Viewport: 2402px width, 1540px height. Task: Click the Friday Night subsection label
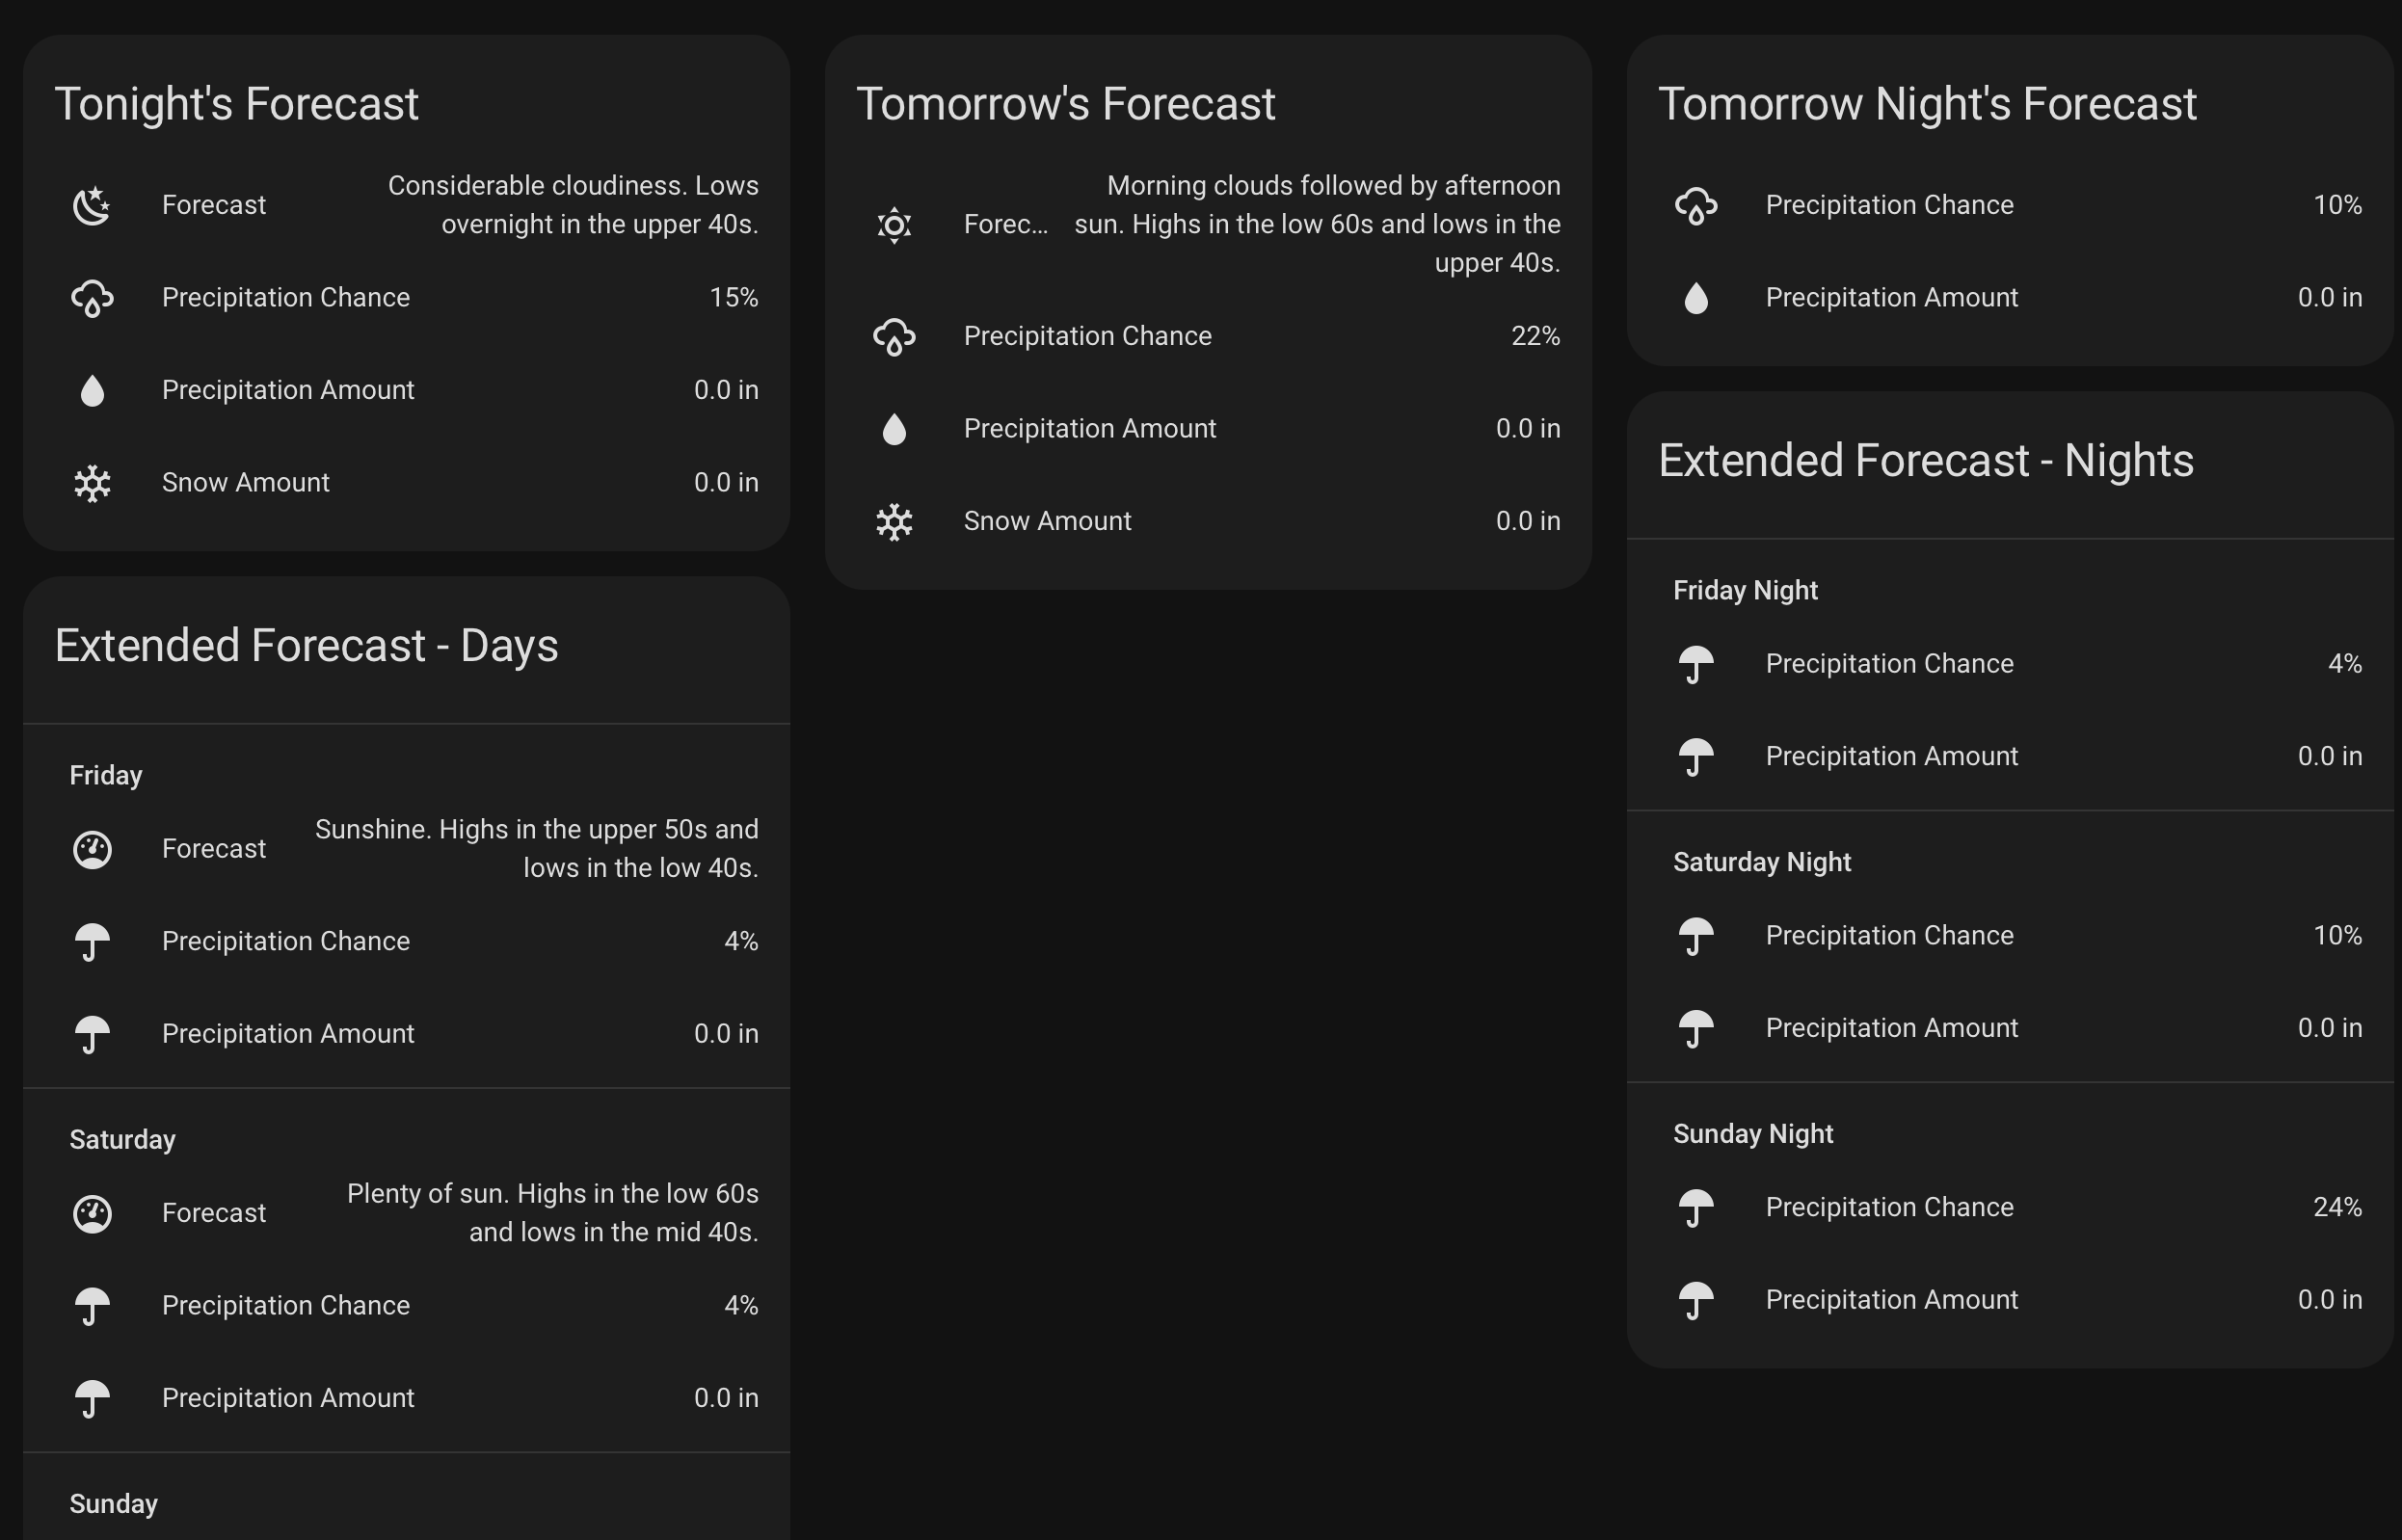[x=1745, y=590]
